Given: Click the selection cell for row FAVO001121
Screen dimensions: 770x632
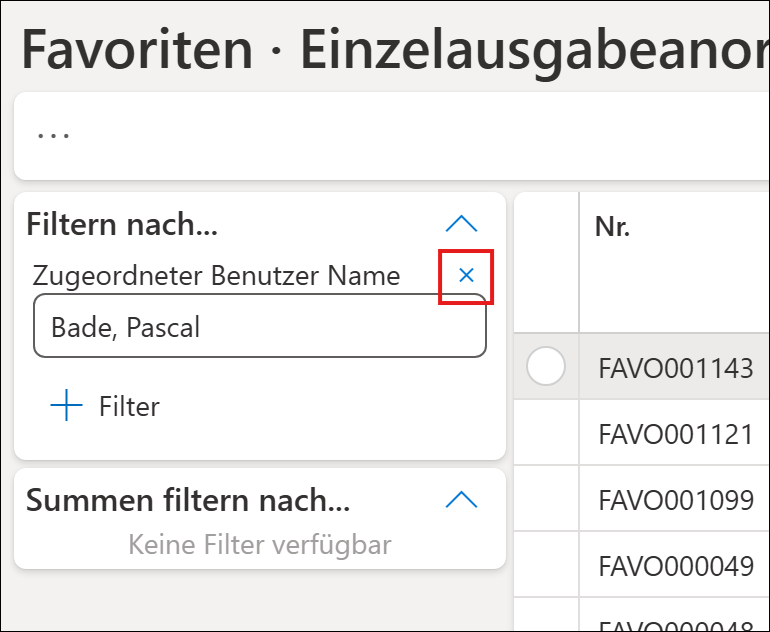Looking at the screenshot, I should click(546, 433).
